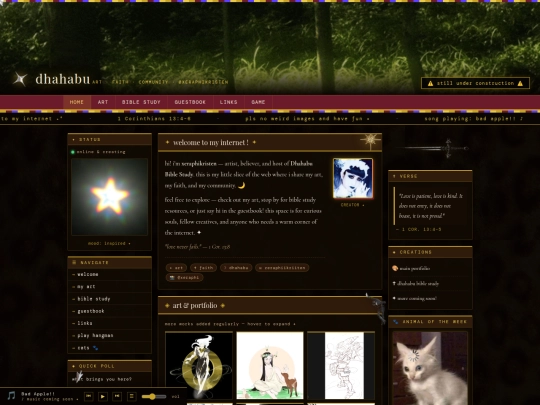Click the dhahabu site title
This screenshot has height=405, width=540.
click(63, 79)
